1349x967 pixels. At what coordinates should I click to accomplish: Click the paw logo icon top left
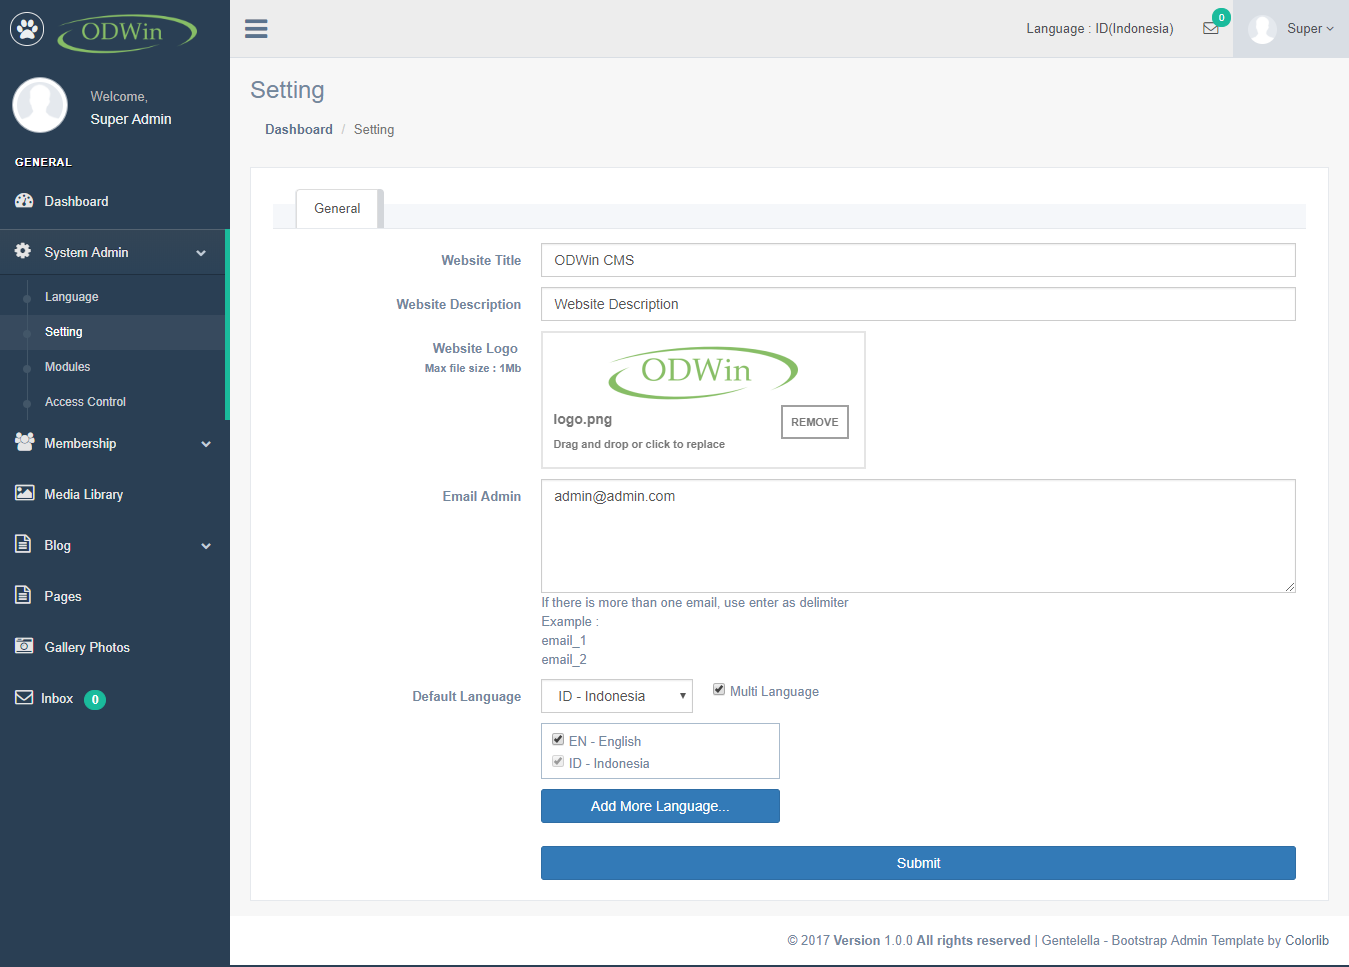[x=26, y=28]
